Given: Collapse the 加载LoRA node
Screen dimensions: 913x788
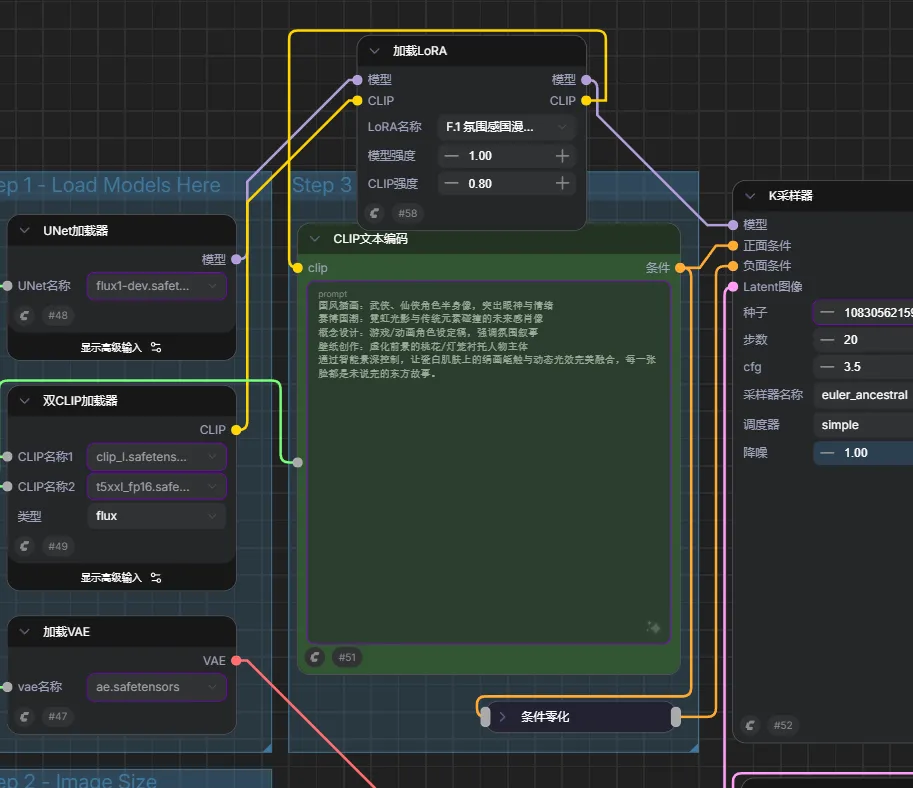Looking at the screenshot, I should (x=374, y=51).
